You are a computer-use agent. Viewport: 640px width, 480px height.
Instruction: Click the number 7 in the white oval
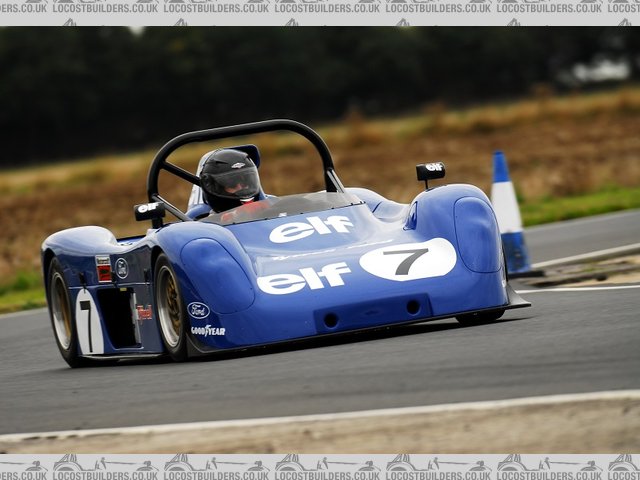click(407, 261)
